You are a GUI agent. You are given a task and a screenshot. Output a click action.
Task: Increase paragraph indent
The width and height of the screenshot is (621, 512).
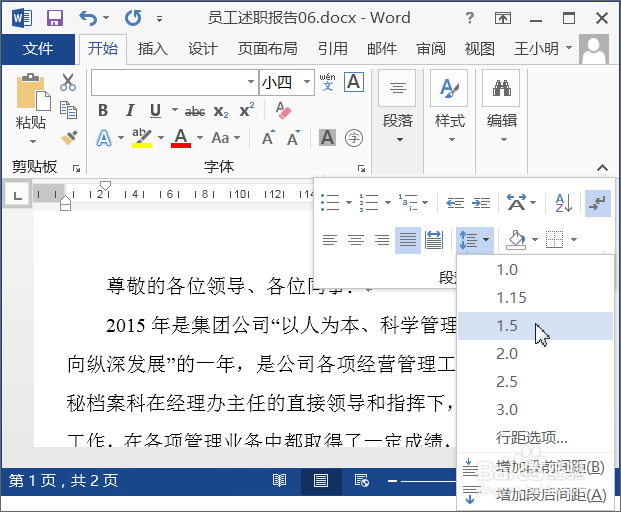pos(481,203)
